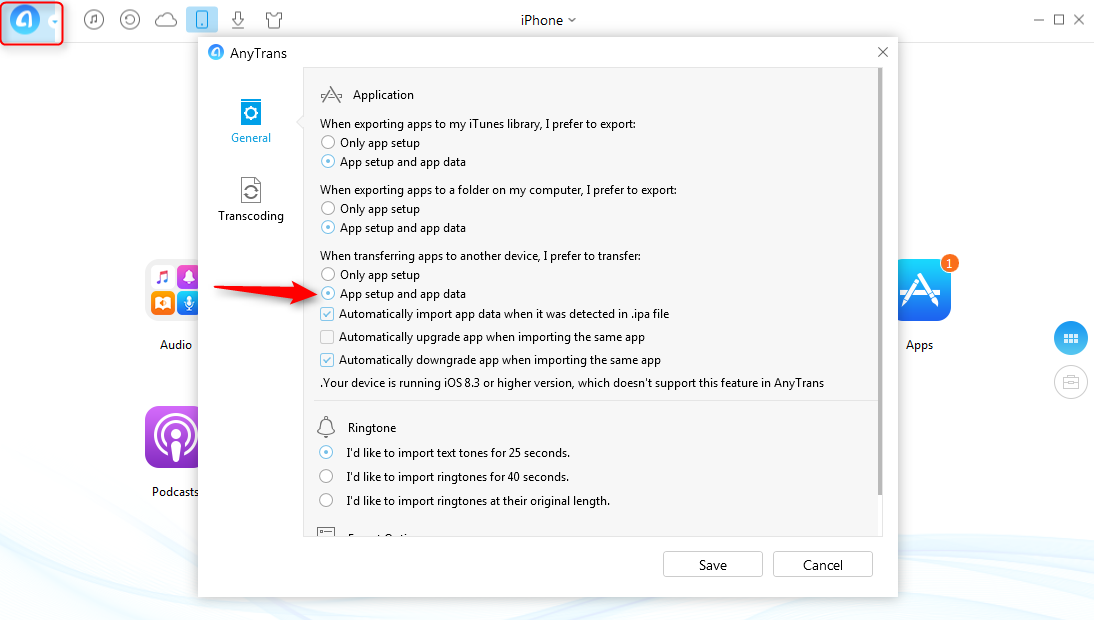This screenshot has width=1094, height=620.
Task: Switch to the Transcoding settings tab
Action: (250, 199)
